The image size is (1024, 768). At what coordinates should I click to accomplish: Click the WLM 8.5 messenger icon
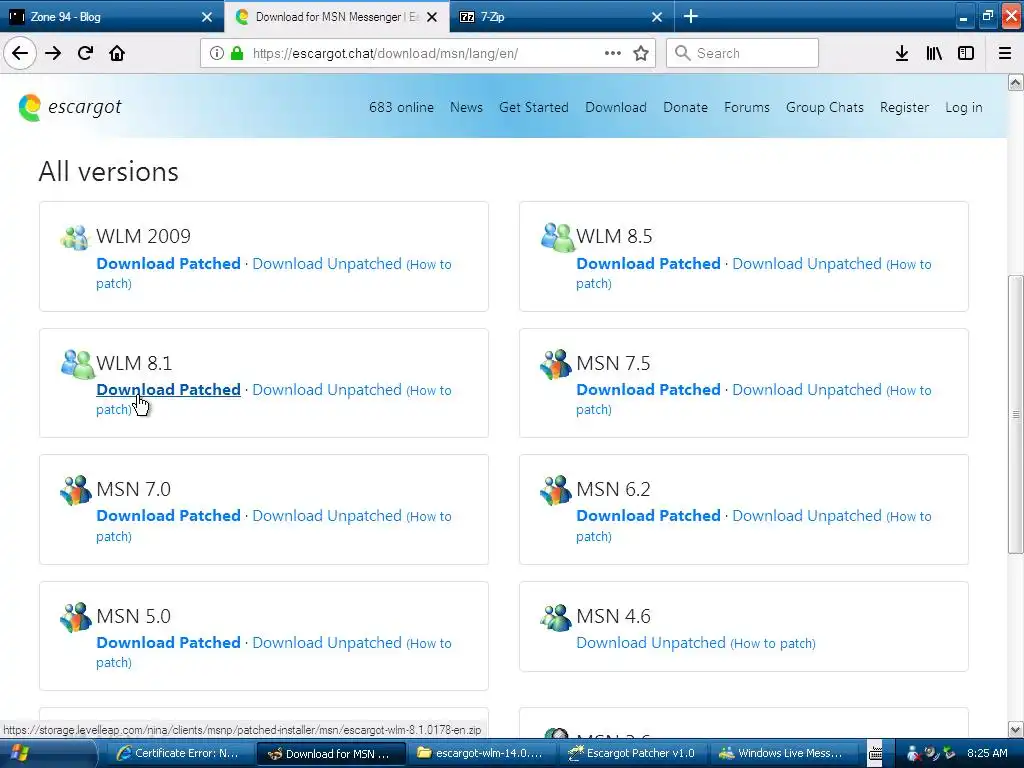[557, 237]
